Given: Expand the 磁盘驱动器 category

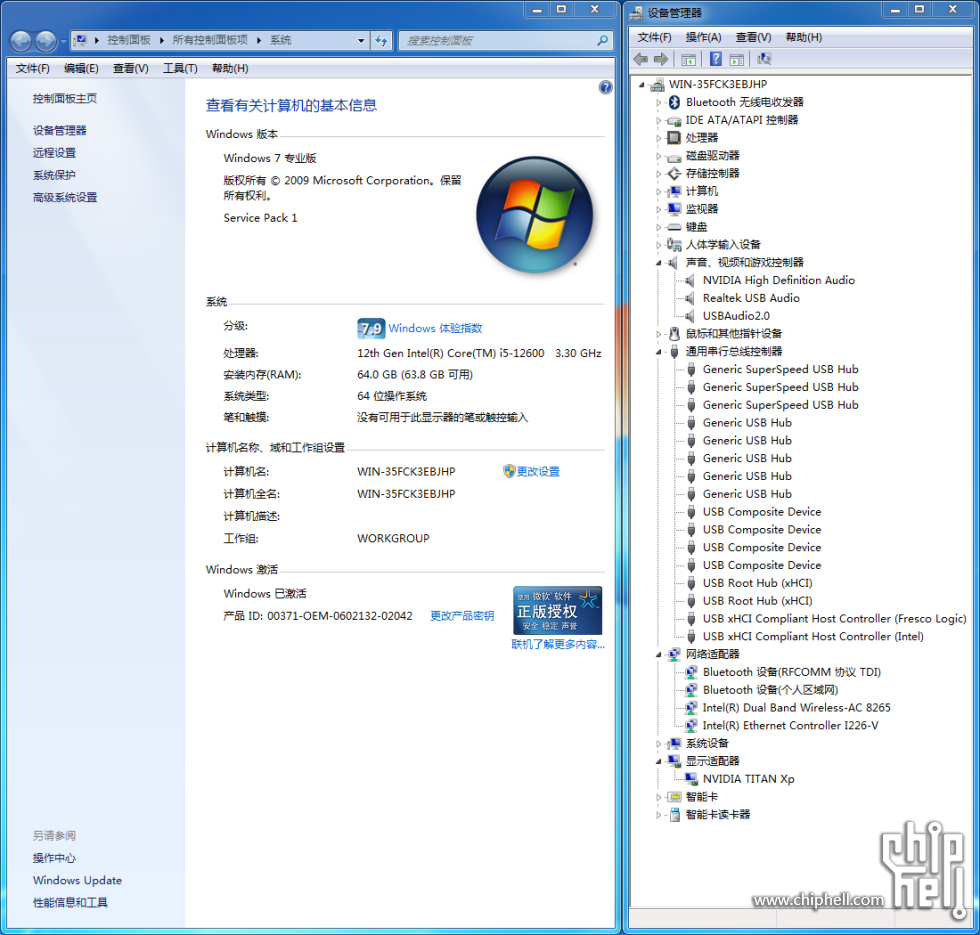Looking at the screenshot, I should [x=658, y=156].
